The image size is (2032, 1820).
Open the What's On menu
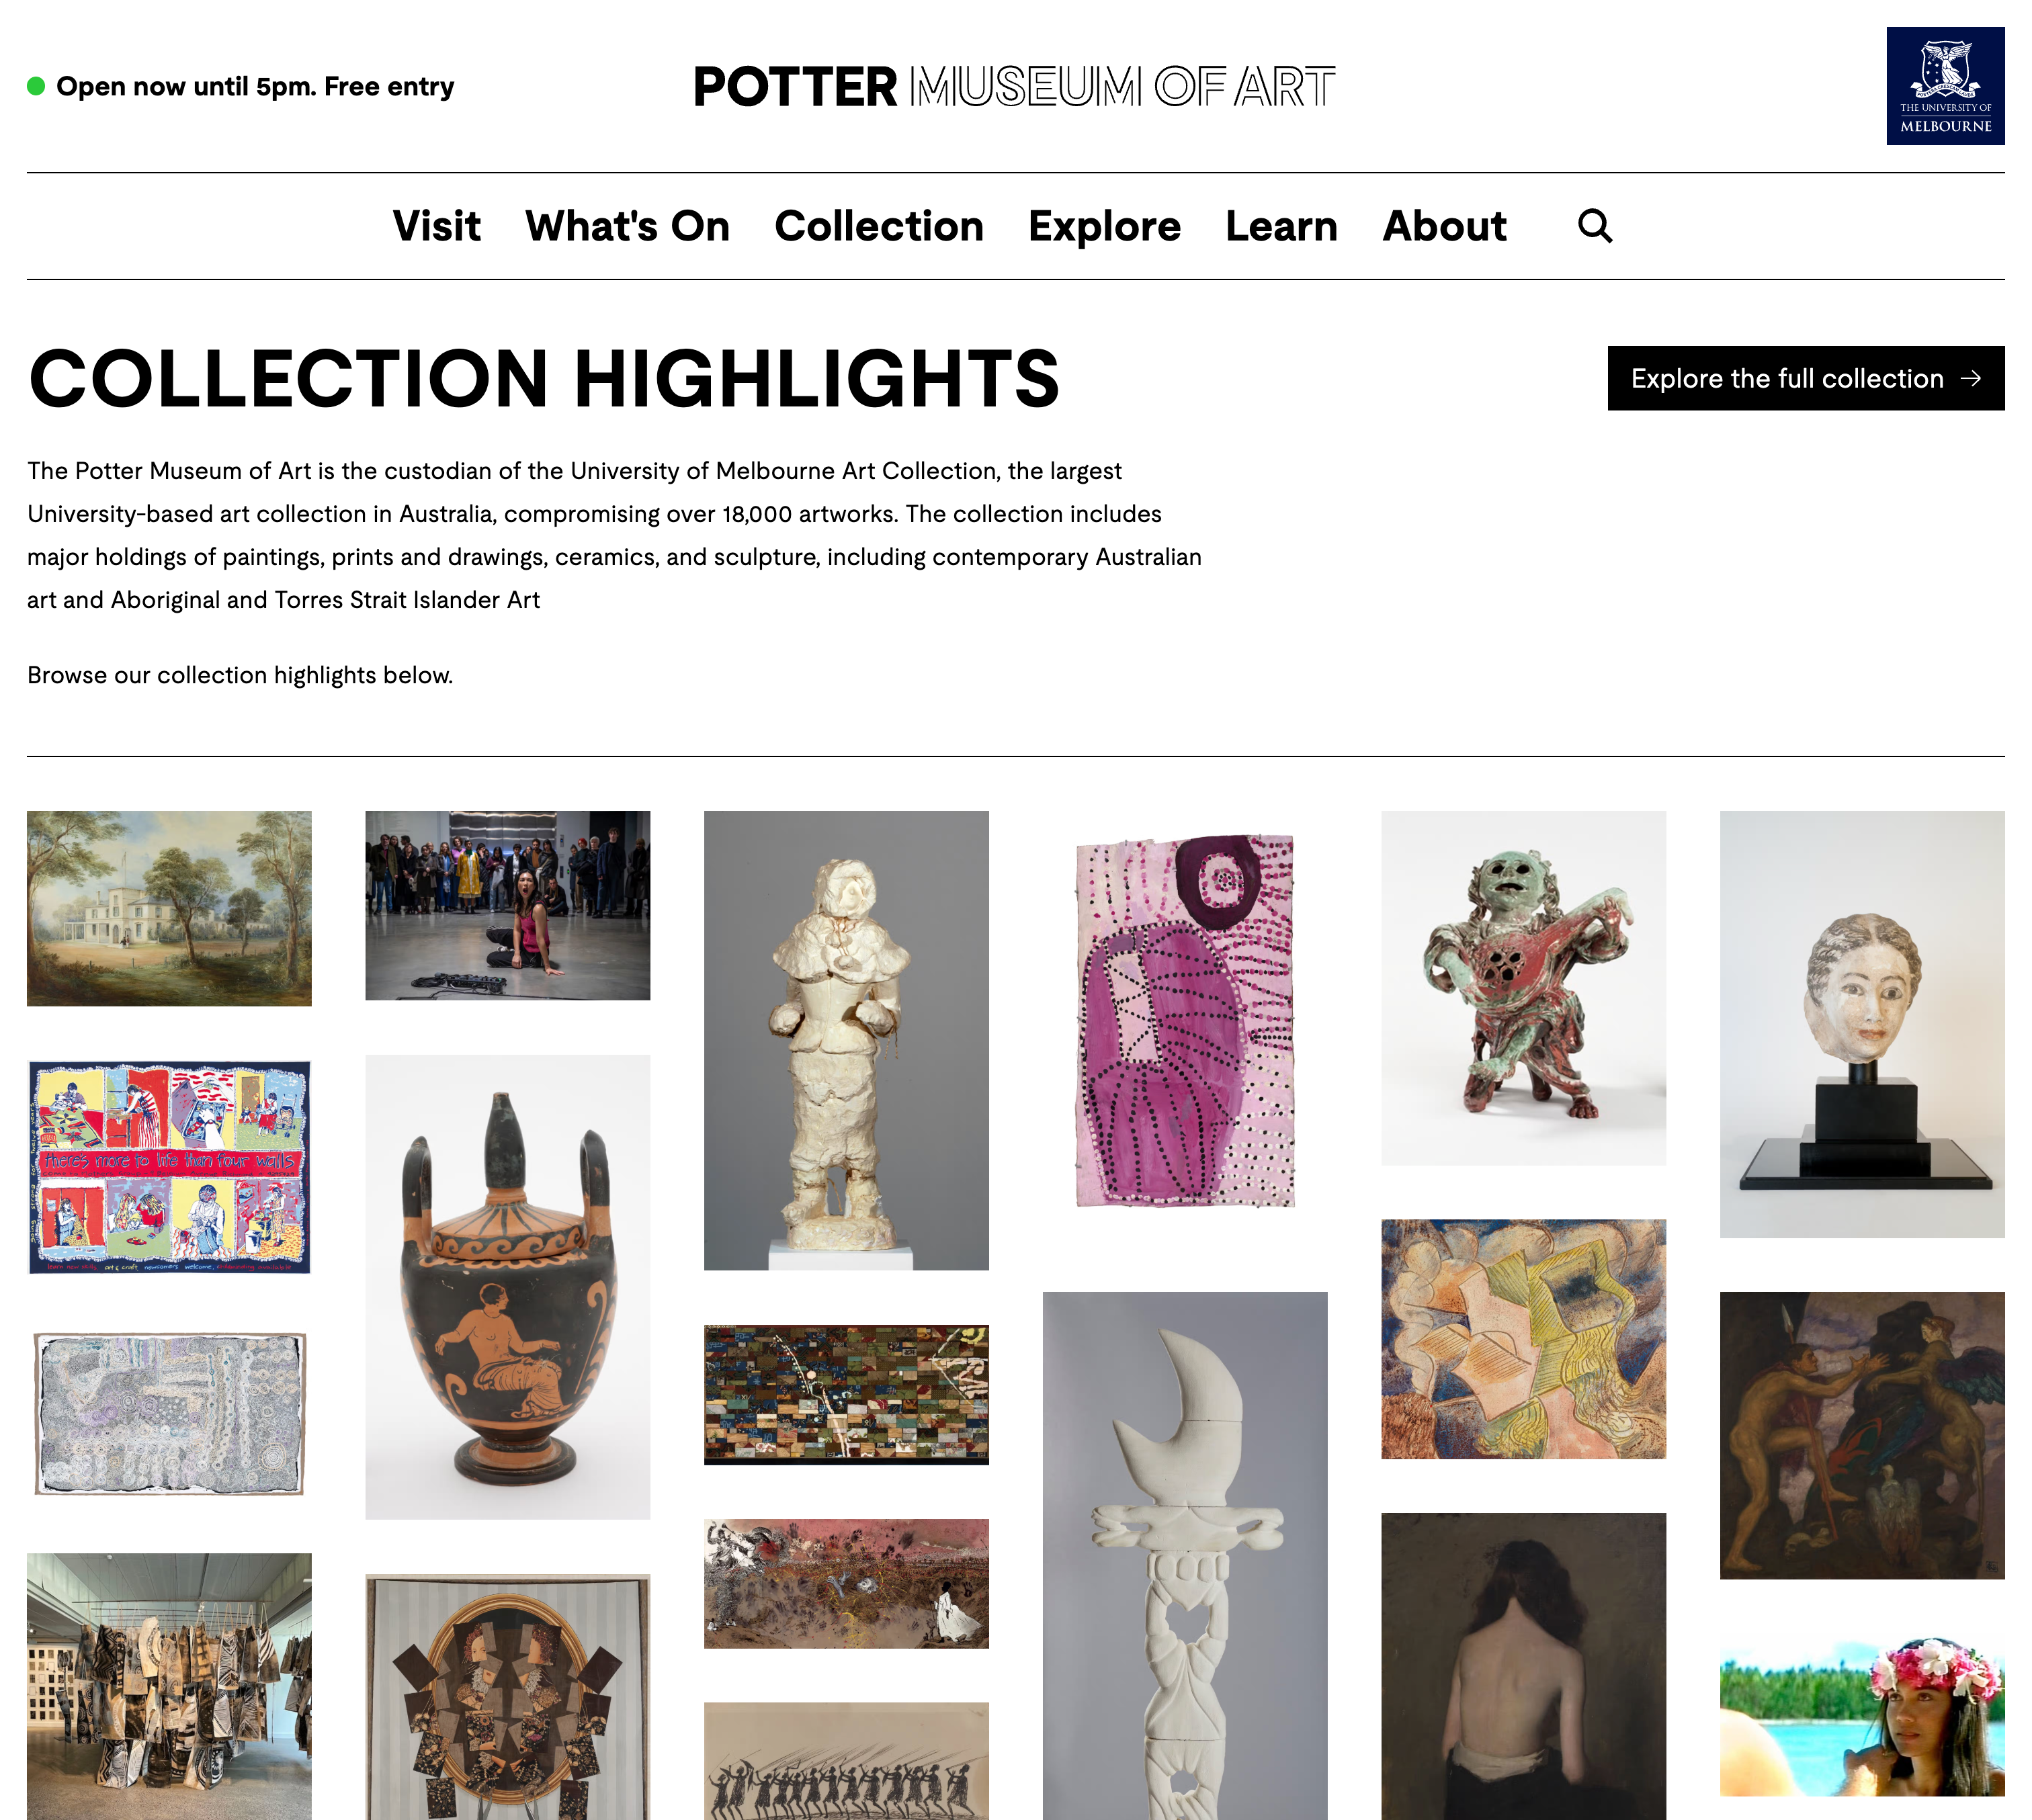[x=627, y=226]
